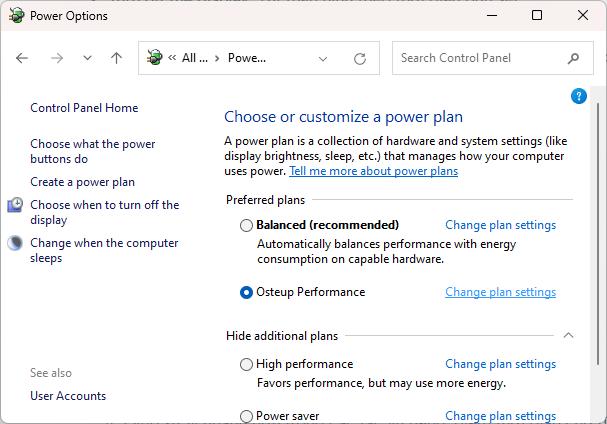Change plan settings for Osteup Performance
The height and width of the screenshot is (424, 607).
[x=500, y=292]
